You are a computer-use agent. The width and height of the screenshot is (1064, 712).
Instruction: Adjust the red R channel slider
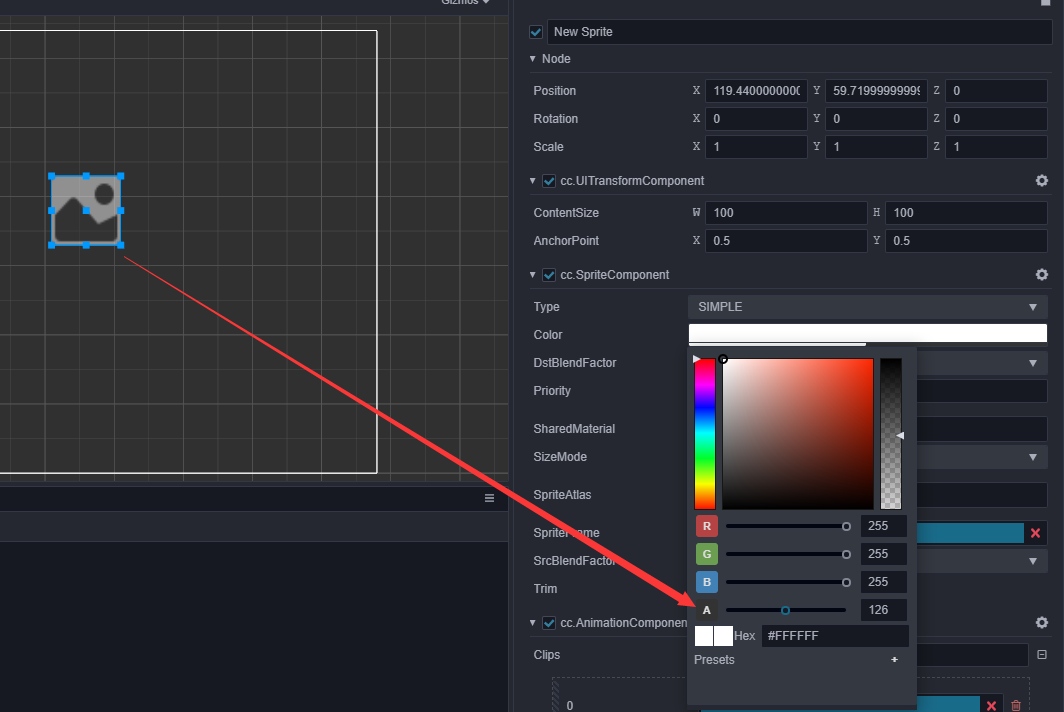coord(786,526)
